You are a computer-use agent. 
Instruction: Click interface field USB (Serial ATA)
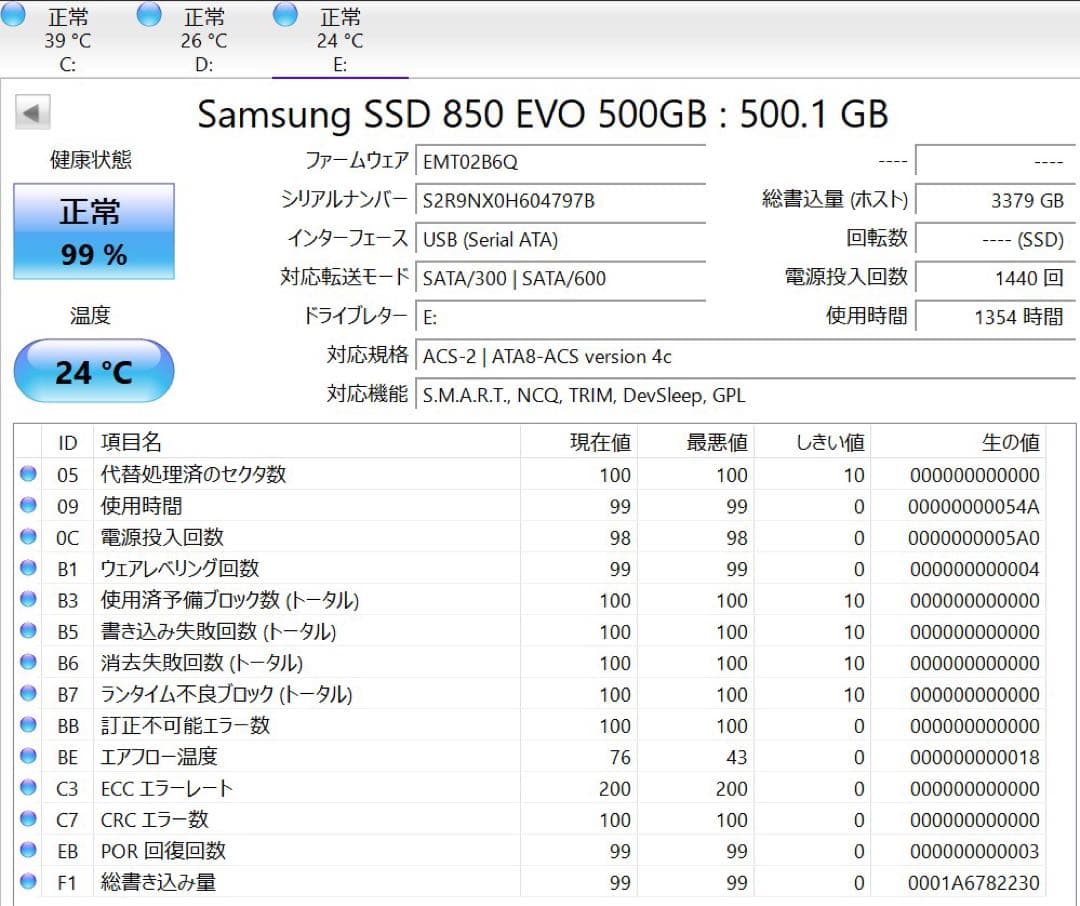(561, 240)
